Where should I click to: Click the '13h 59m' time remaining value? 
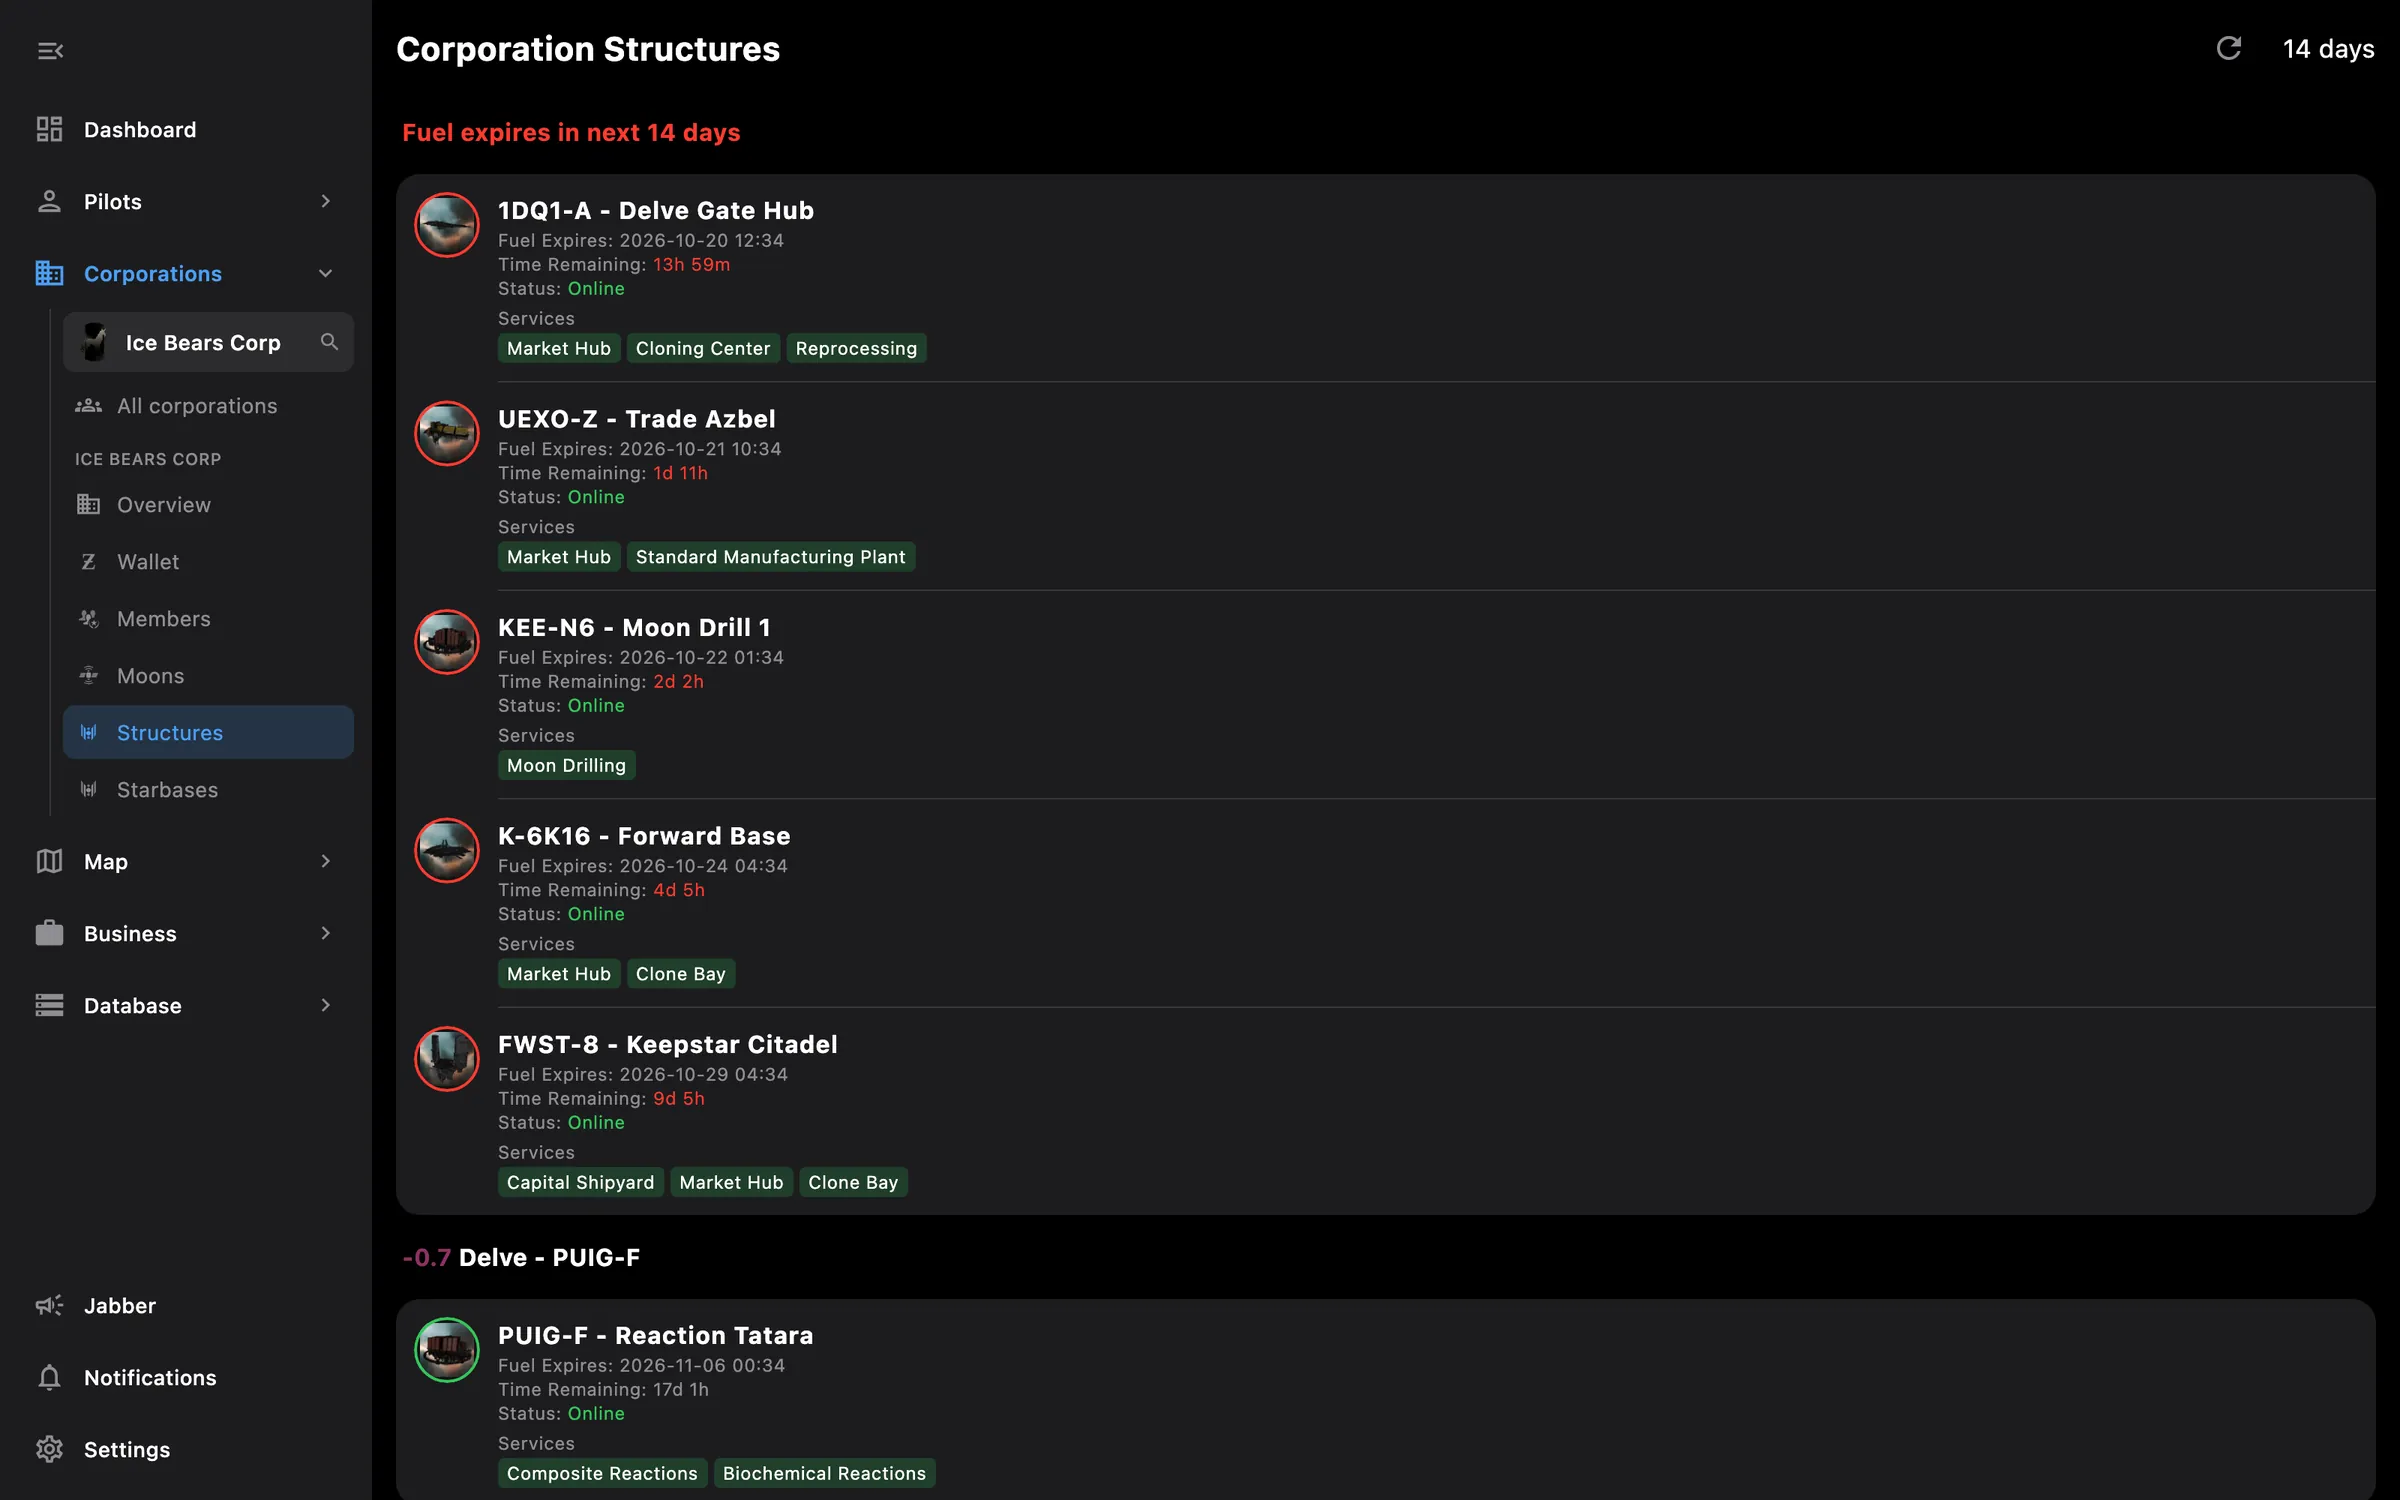[691, 264]
